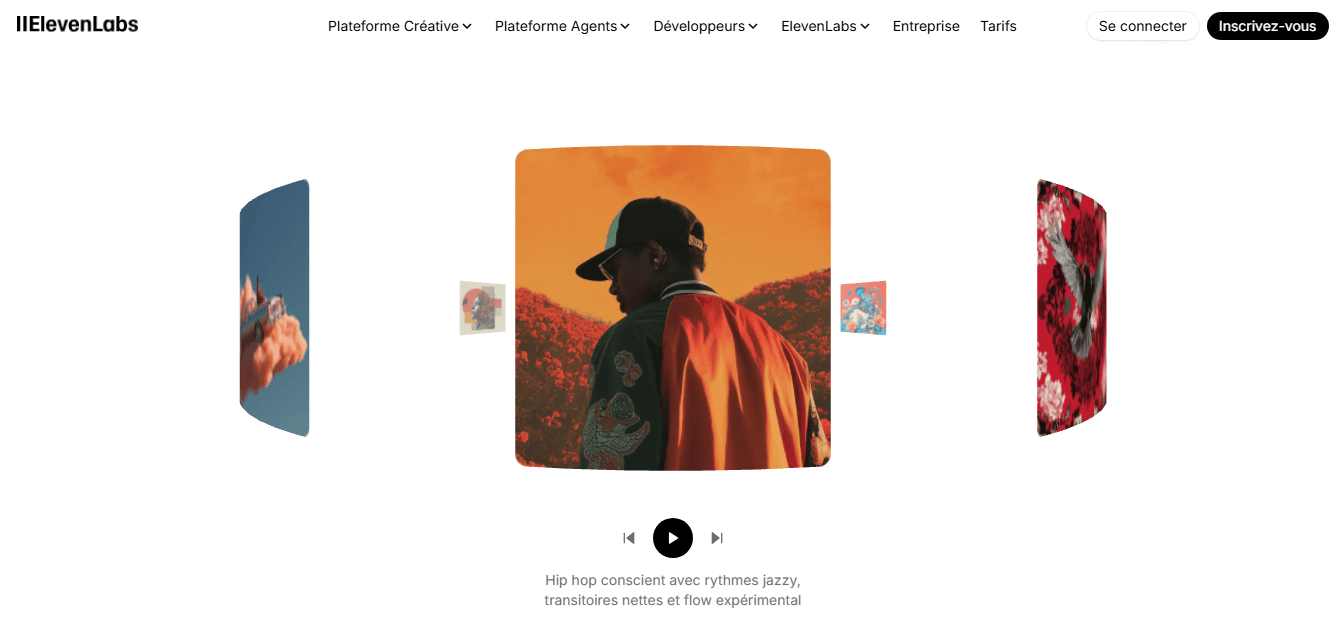Expand the Développeurs chevron
Viewport: 1336px width, 637px height.
pos(753,27)
